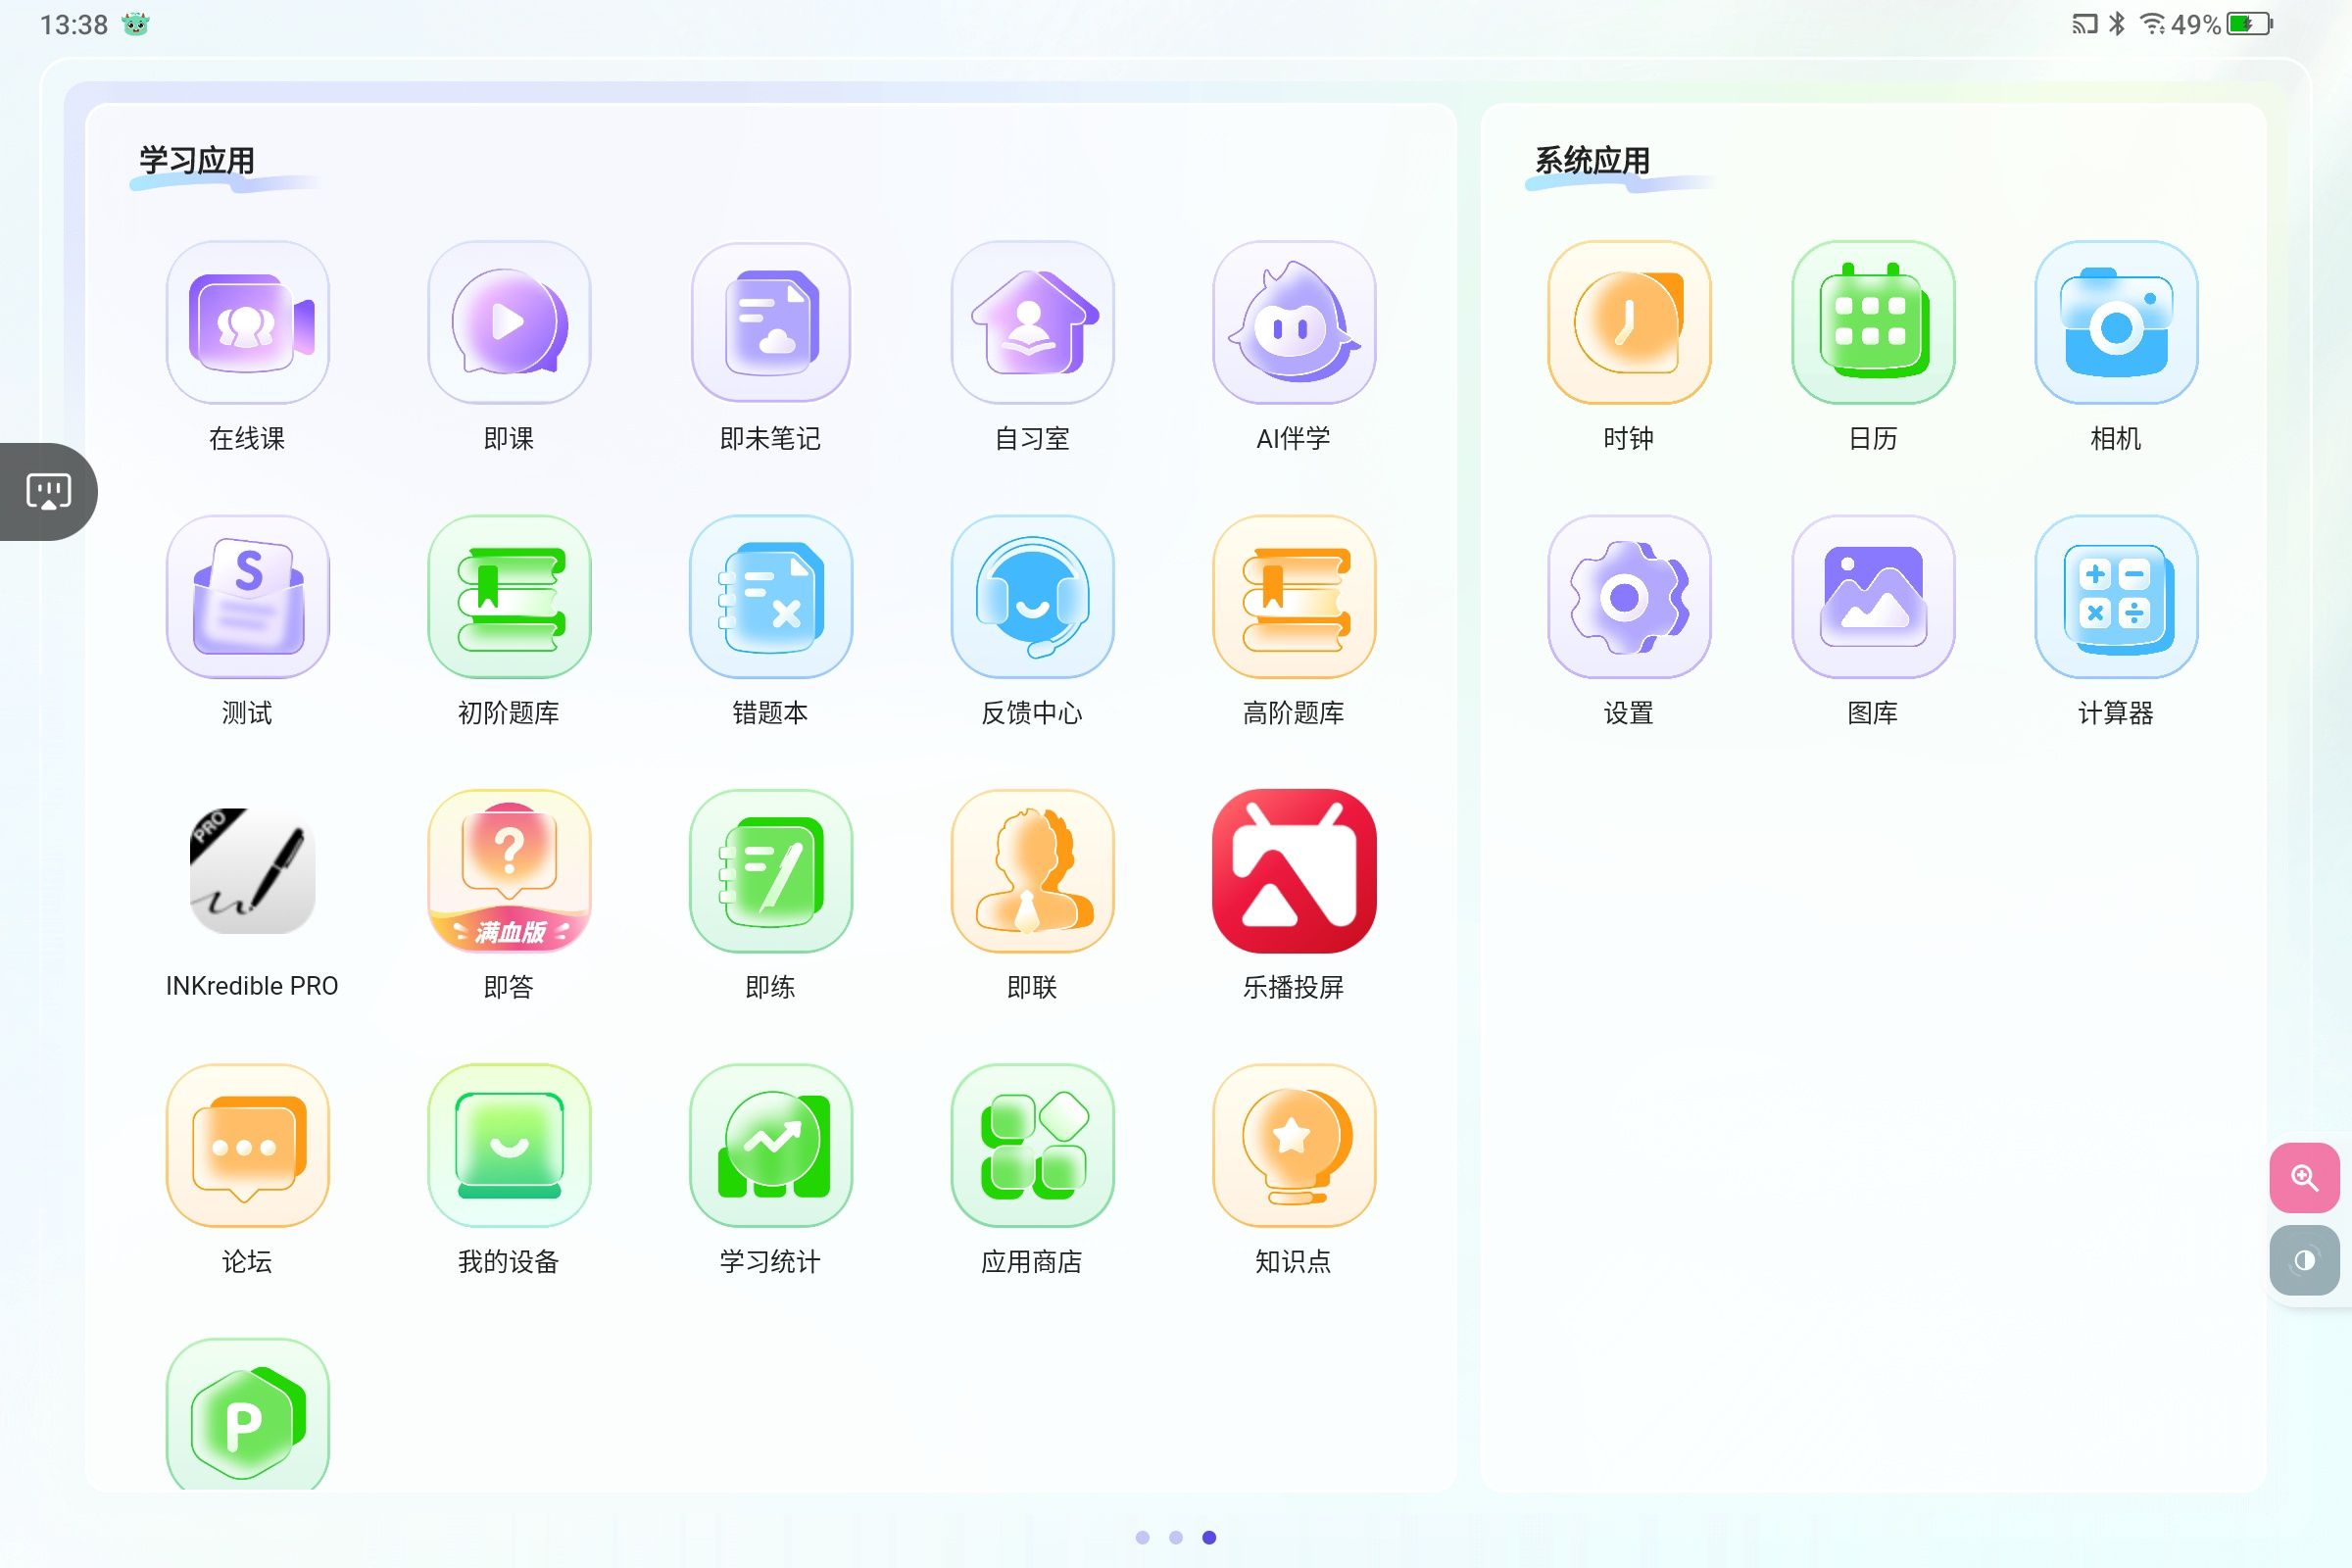Viewport: 2352px width, 1568px height.
Task: Tap the 学习应用 section title
Action: point(197,160)
